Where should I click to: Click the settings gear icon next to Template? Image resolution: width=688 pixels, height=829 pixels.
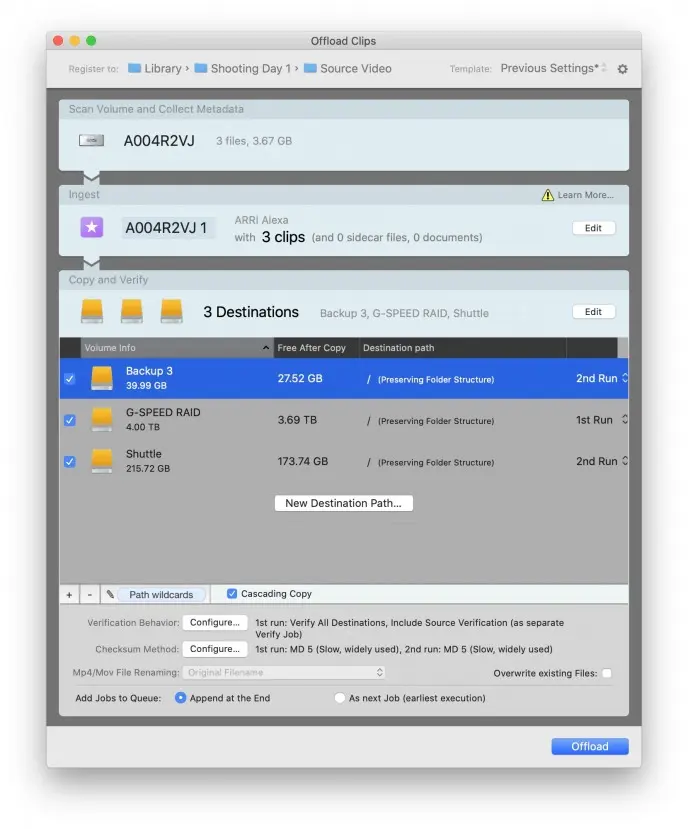pos(623,69)
